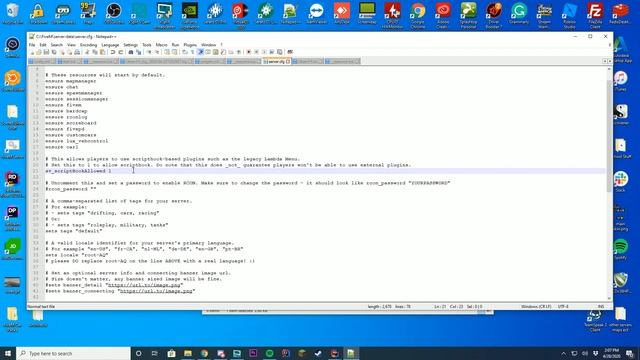This screenshot has height=360, width=640.
Task: Create a new document with the New toolbar icon
Action: pyautogui.click(x=32, y=52)
